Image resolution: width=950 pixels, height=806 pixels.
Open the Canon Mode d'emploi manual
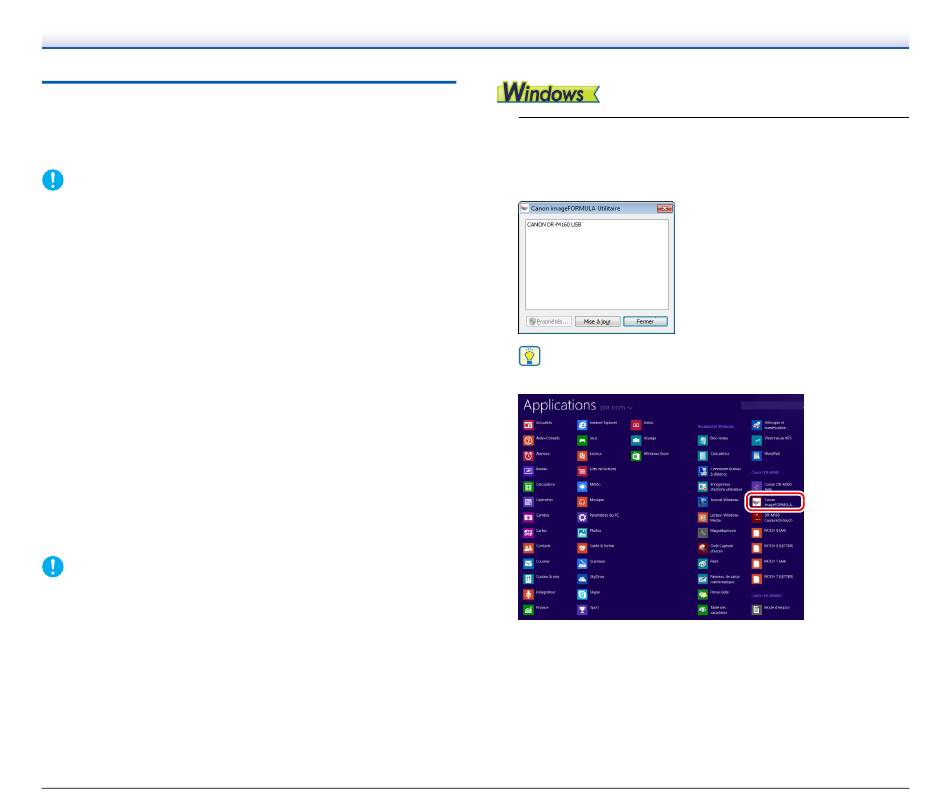[771, 610]
